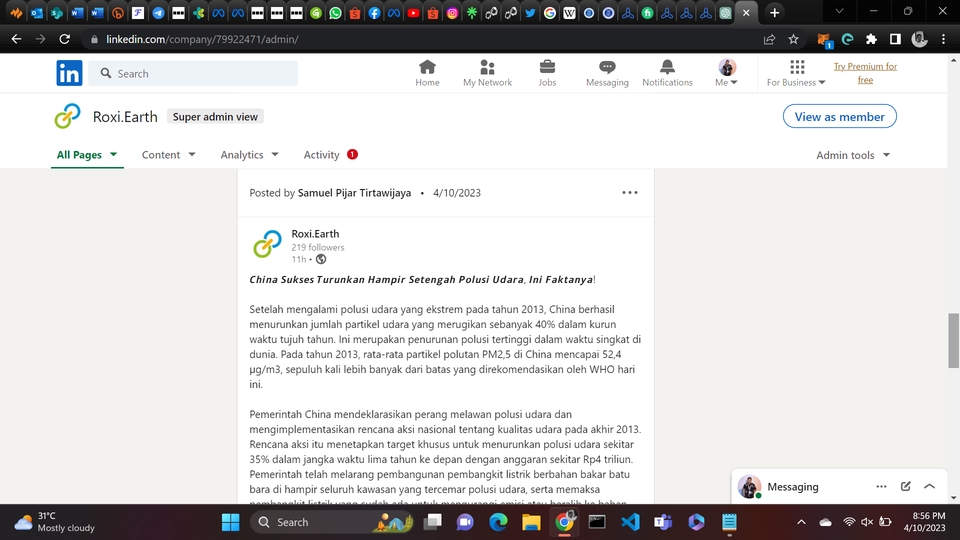Click the Roxi.Earth post avatar logo
This screenshot has width=960, height=540.
coord(267,244)
